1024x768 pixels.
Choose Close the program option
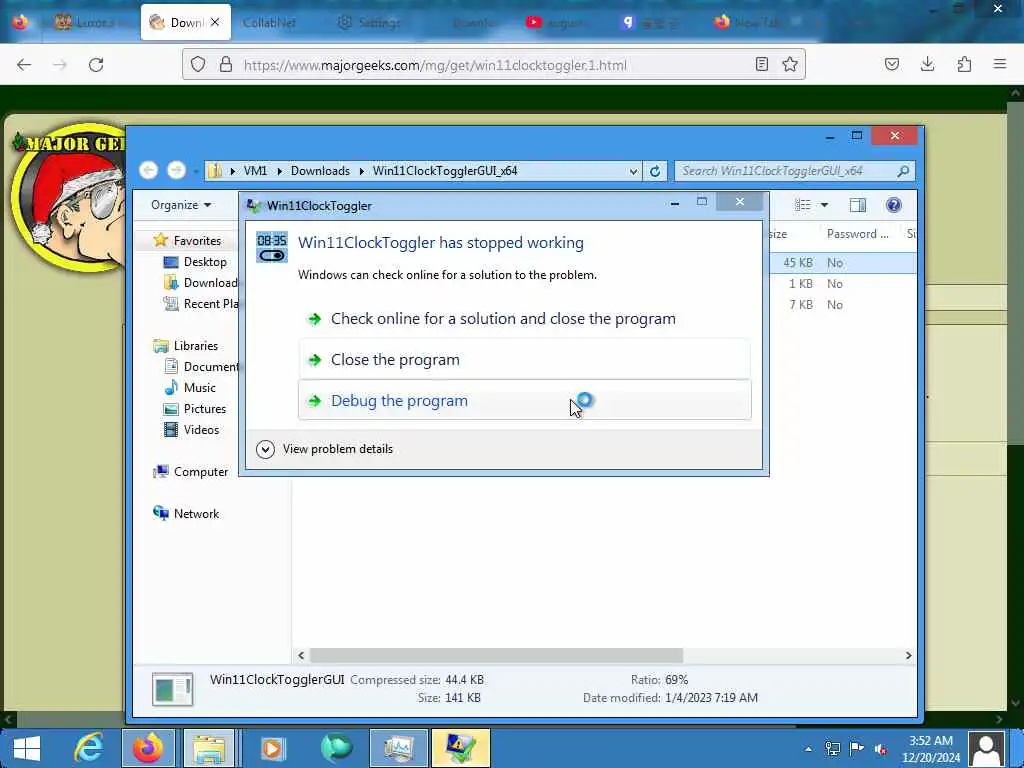(x=524, y=359)
